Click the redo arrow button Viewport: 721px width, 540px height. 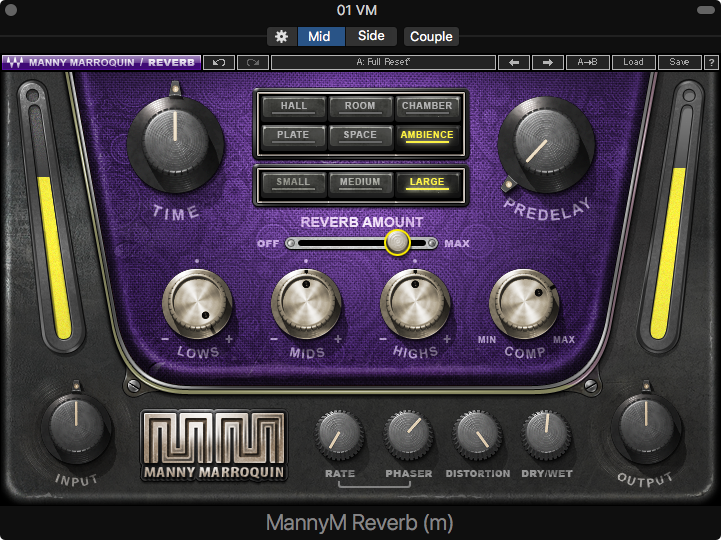tap(253, 62)
